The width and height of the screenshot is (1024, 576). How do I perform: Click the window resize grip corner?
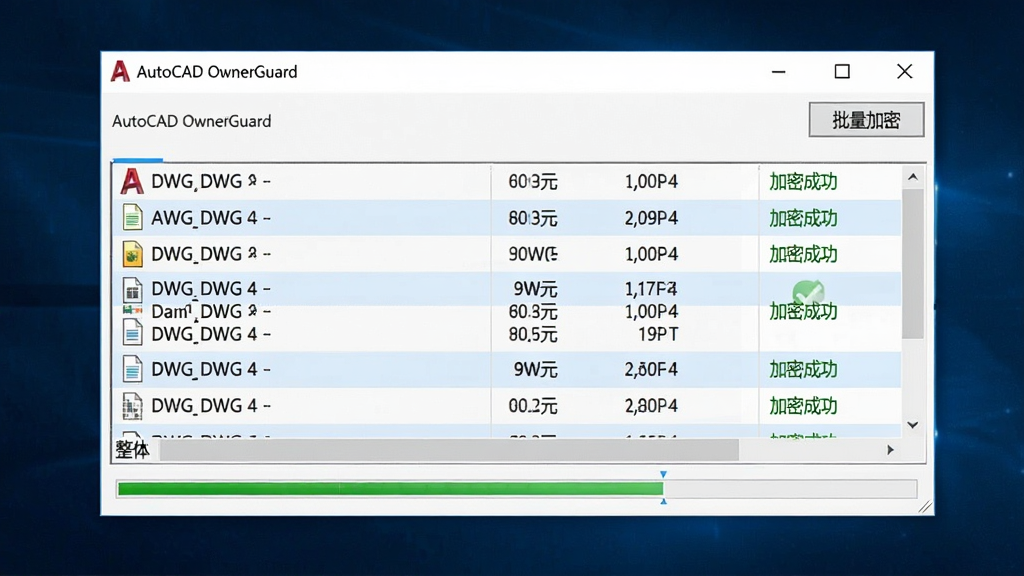pyautogui.click(x=925, y=507)
